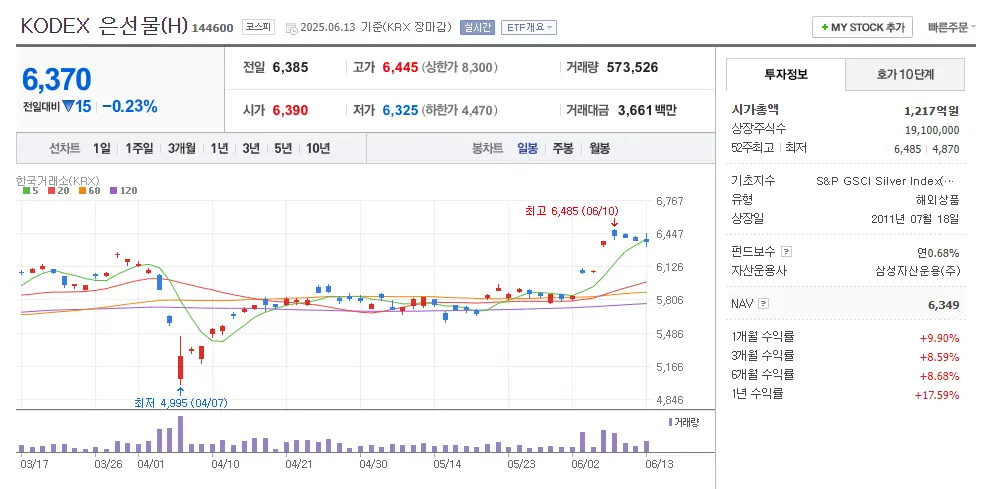Click the green 5-day moving average legend
The width and height of the screenshot is (995, 489).
tap(28, 190)
